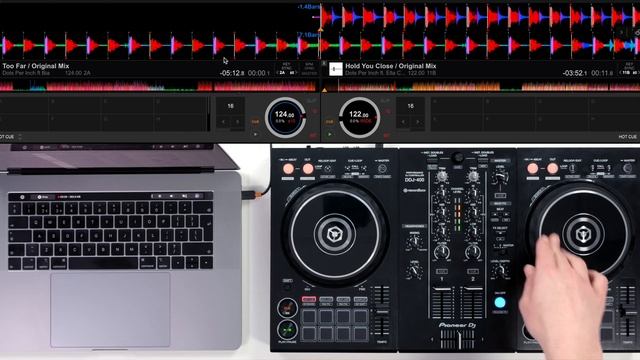Click the channel 1 TRIM knob
Viewport: 640px width, 360px height.
[442, 176]
